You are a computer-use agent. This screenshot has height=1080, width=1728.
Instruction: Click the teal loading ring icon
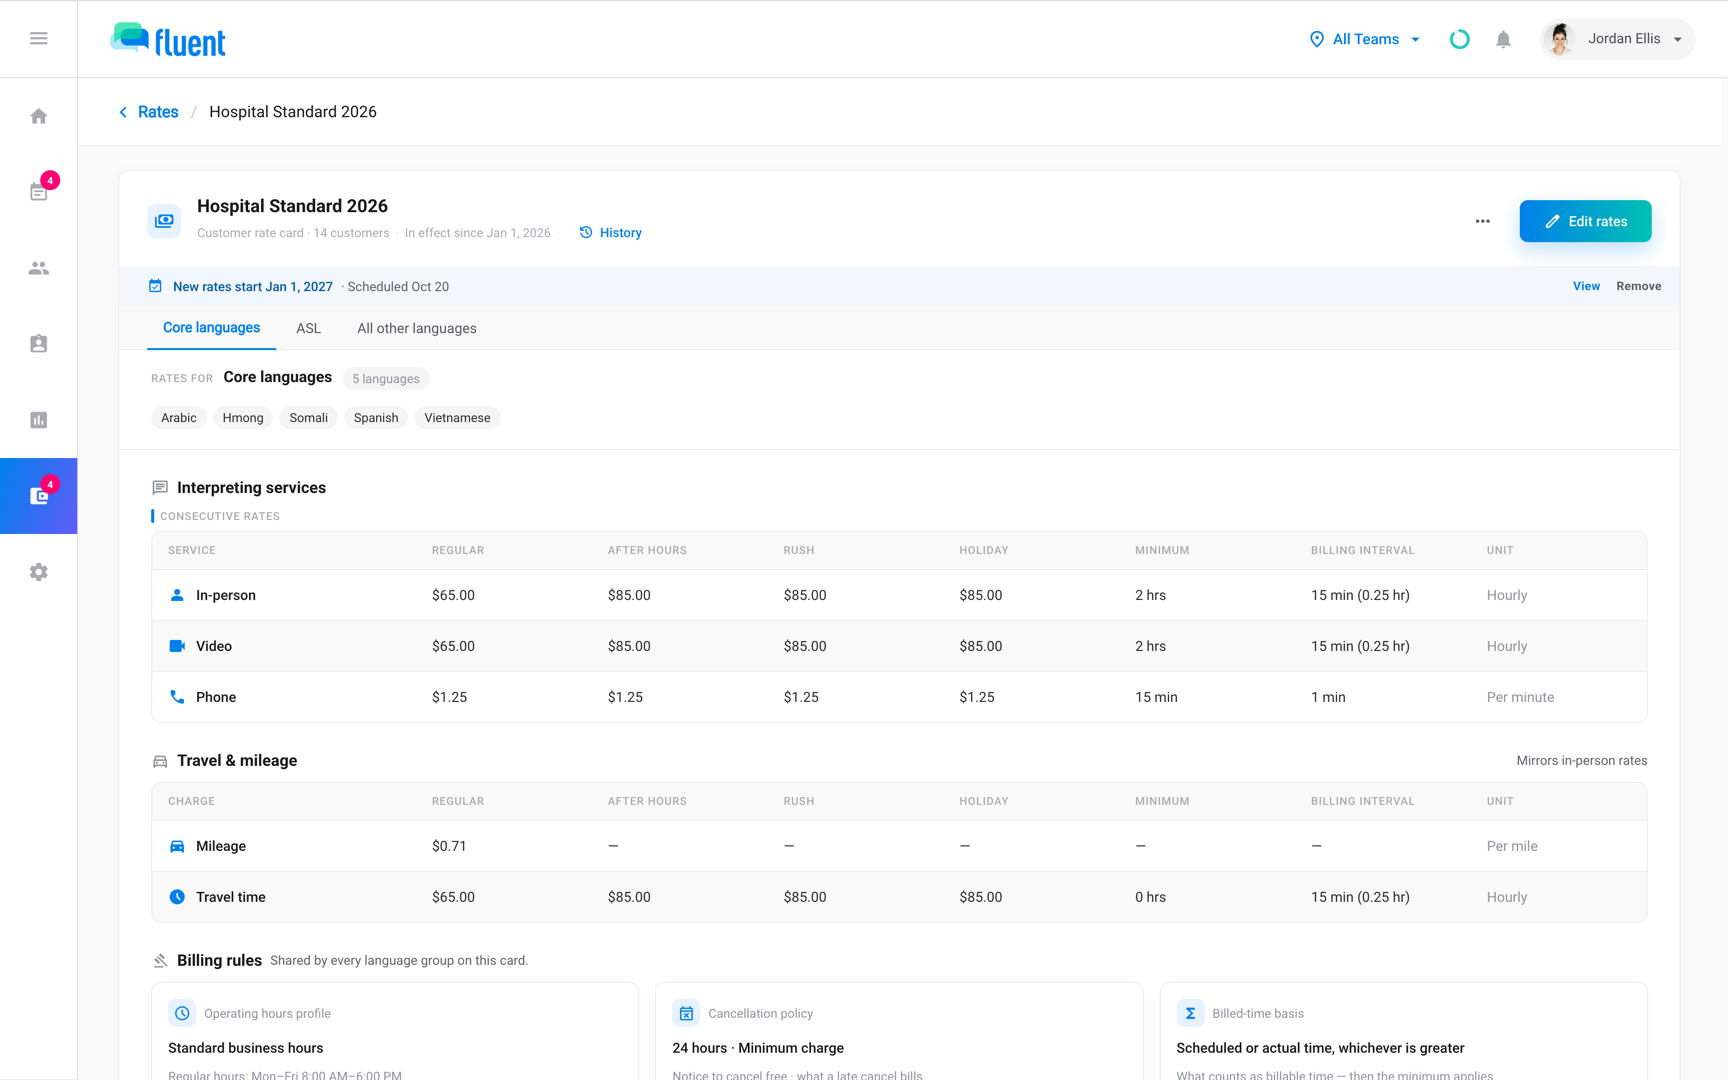click(1460, 39)
